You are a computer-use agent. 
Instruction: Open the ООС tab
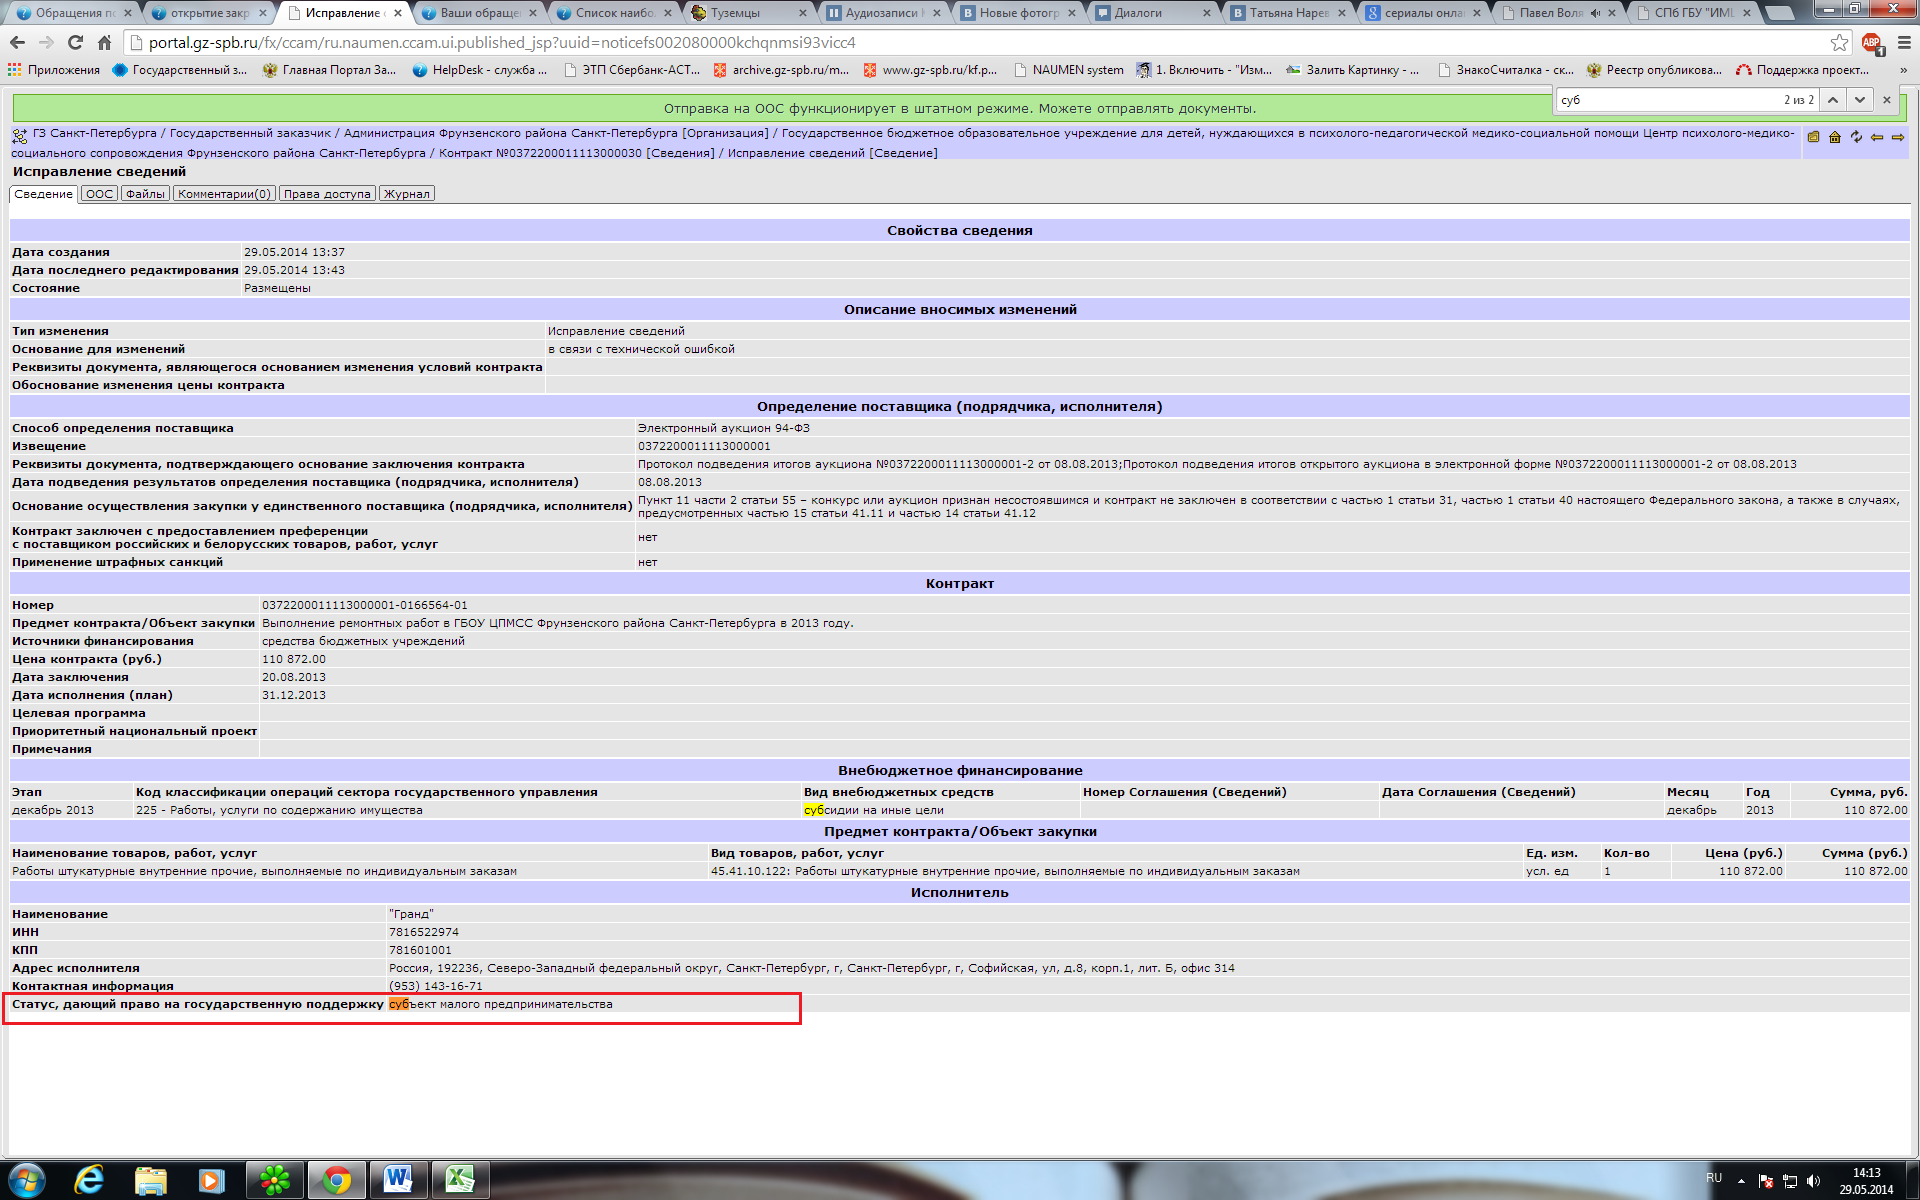click(99, 194)
